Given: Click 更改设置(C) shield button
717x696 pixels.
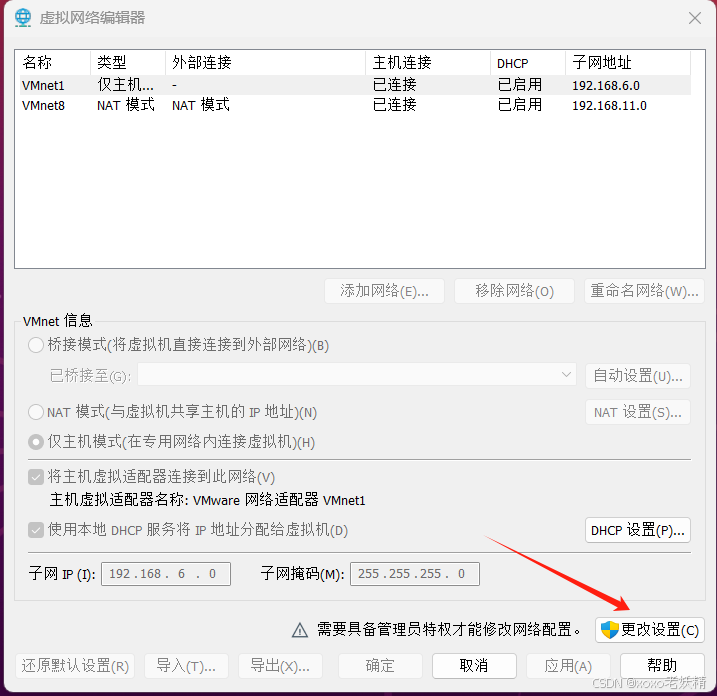Looking at the screenshot, I should 649,630.
